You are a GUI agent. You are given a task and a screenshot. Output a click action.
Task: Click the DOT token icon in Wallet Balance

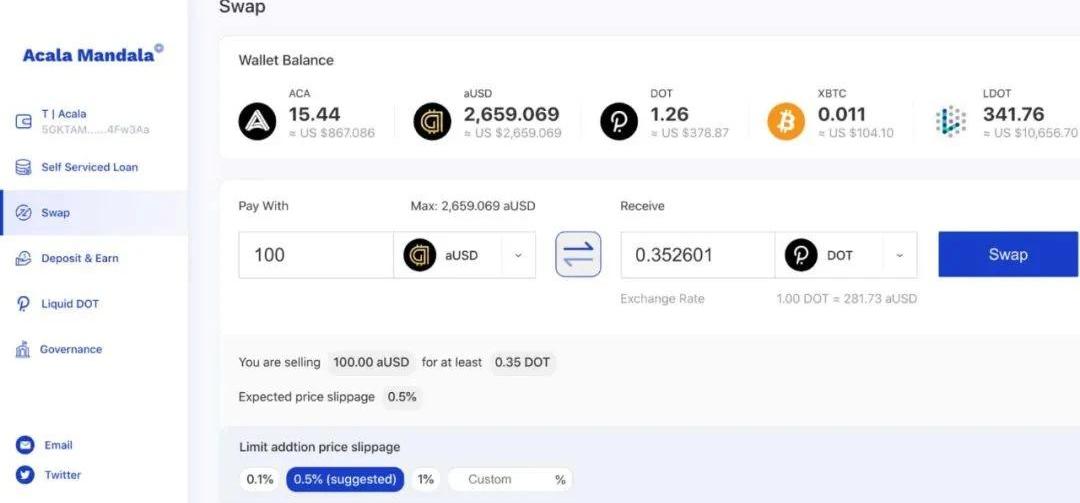[x=619, y=122]
